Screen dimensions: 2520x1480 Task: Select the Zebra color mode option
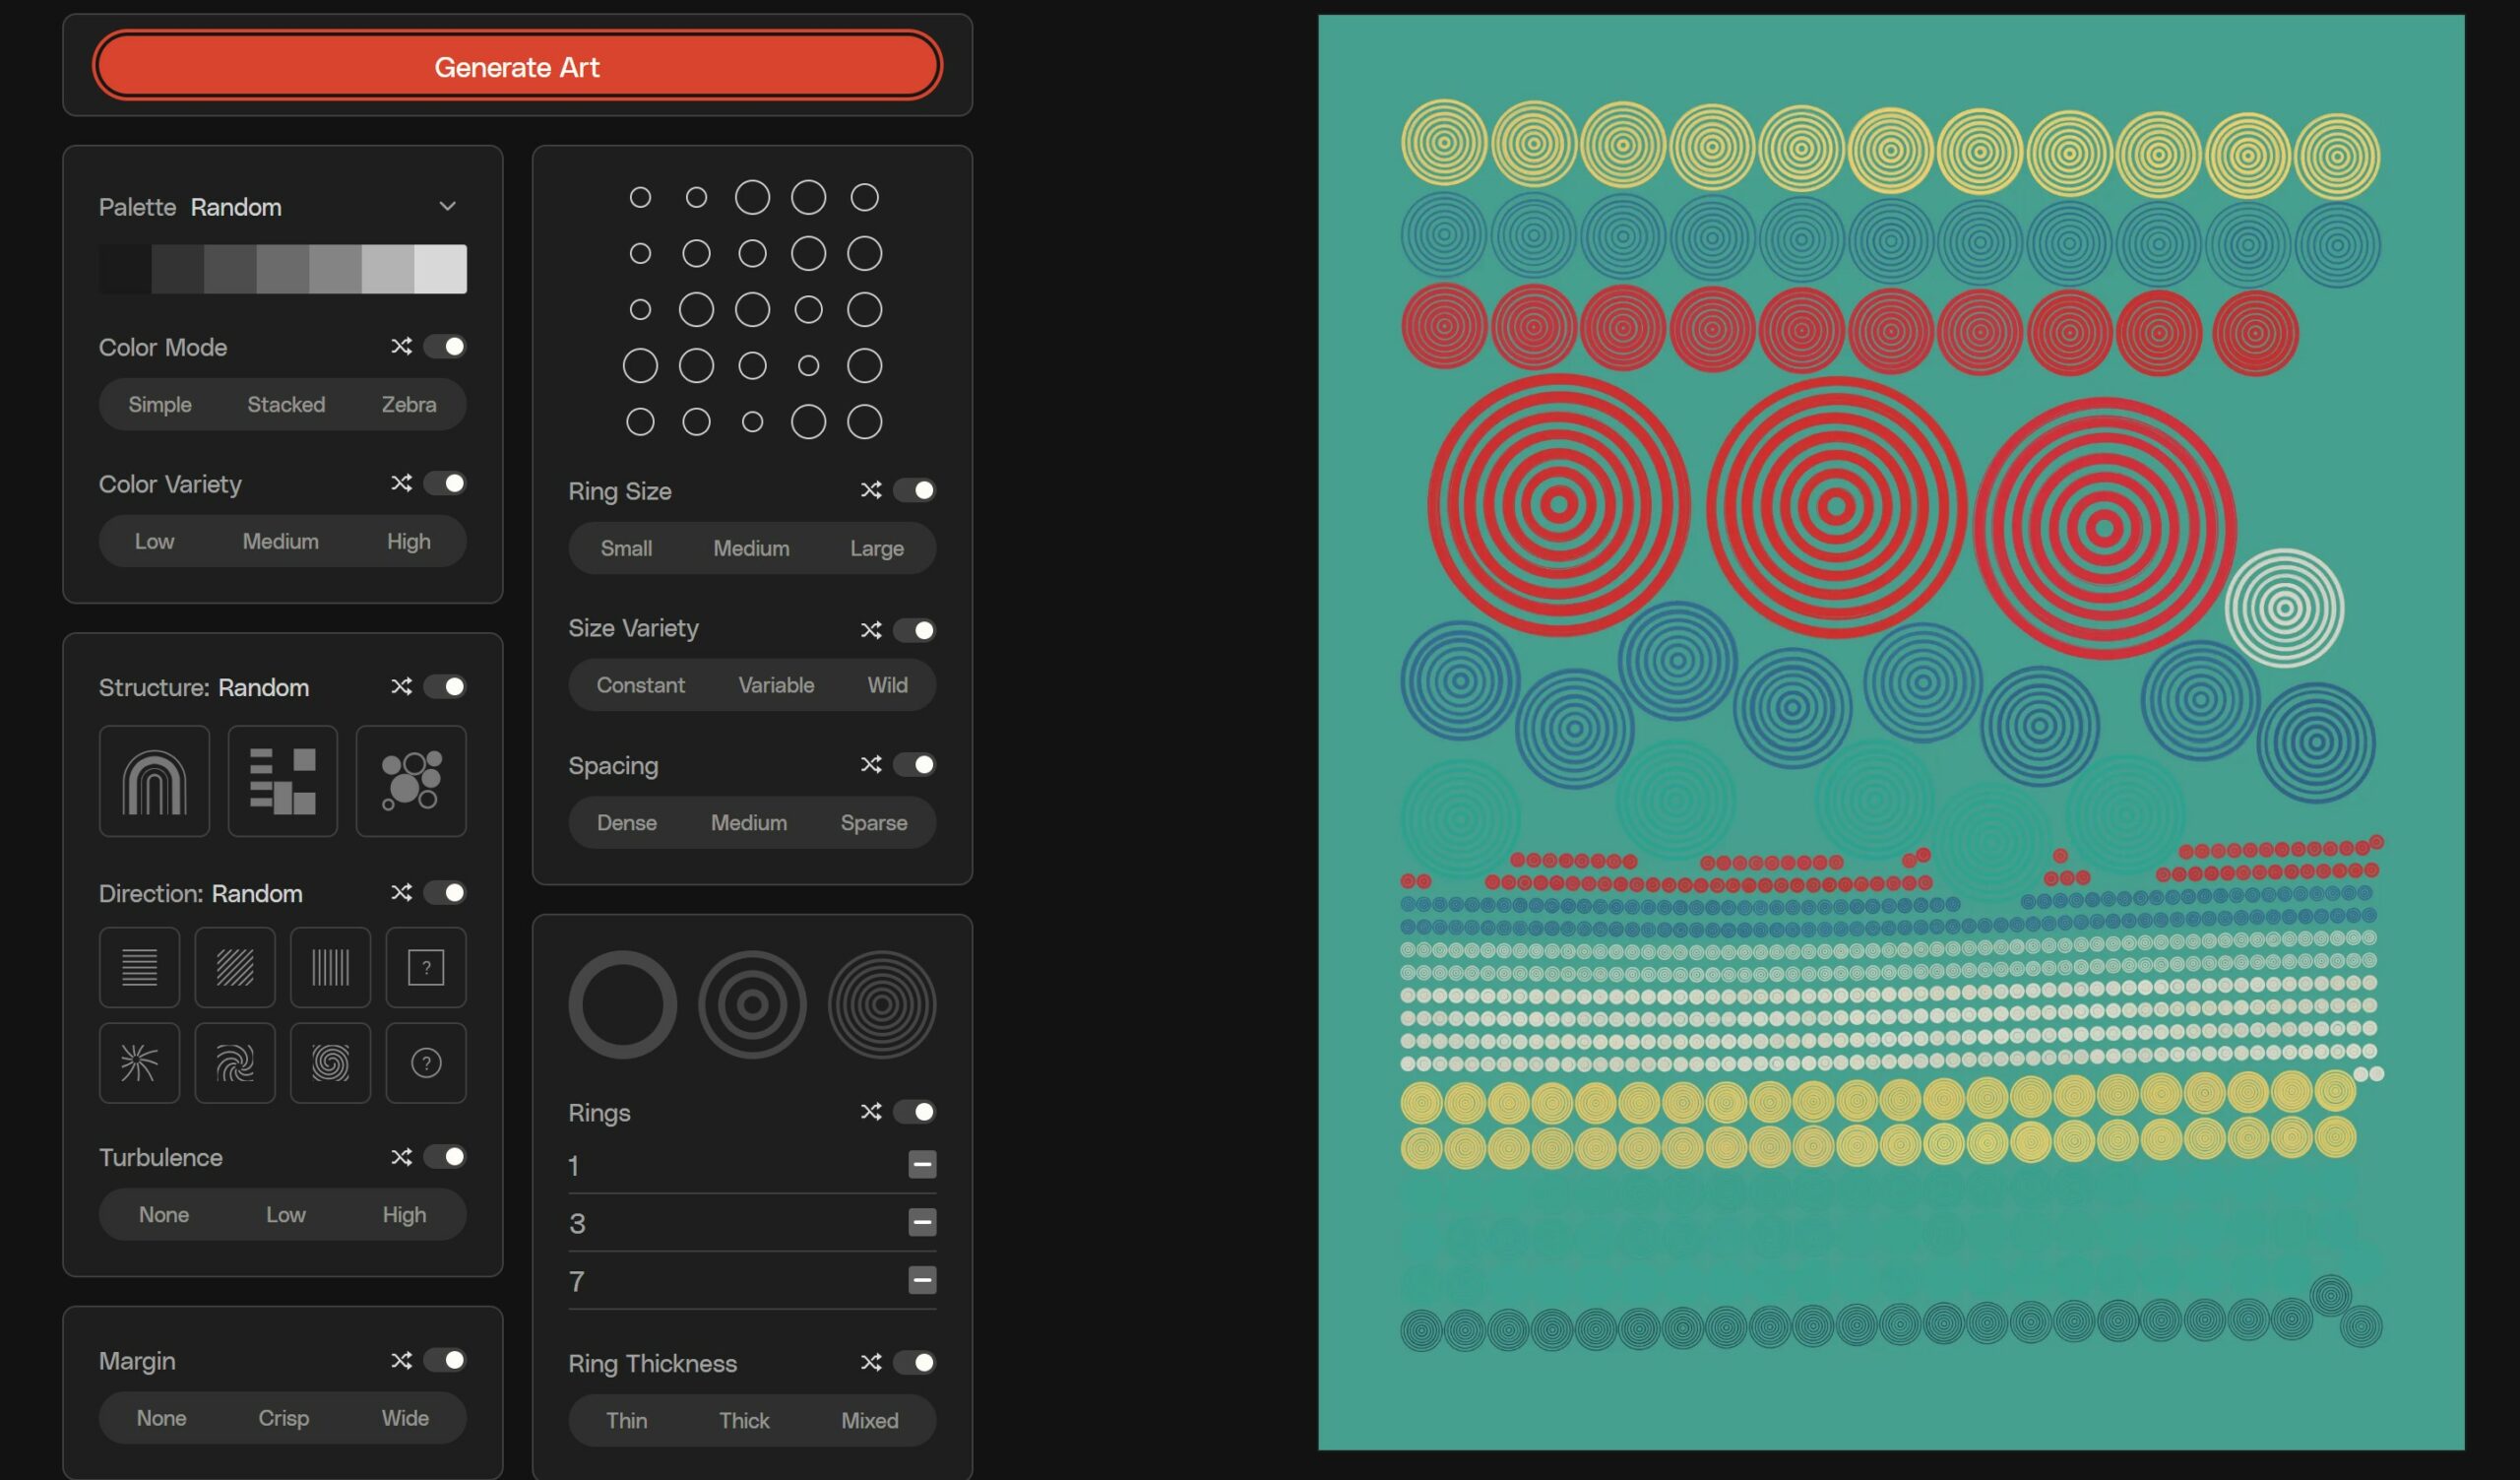[407, 404]
